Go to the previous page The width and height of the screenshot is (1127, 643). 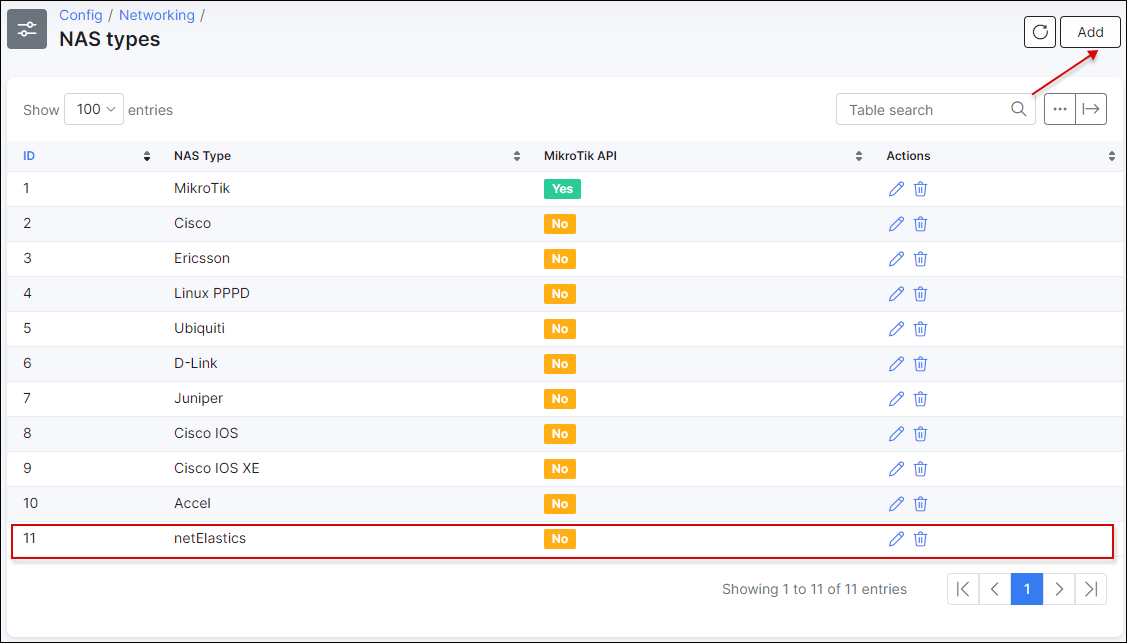[x=995, y=589]
